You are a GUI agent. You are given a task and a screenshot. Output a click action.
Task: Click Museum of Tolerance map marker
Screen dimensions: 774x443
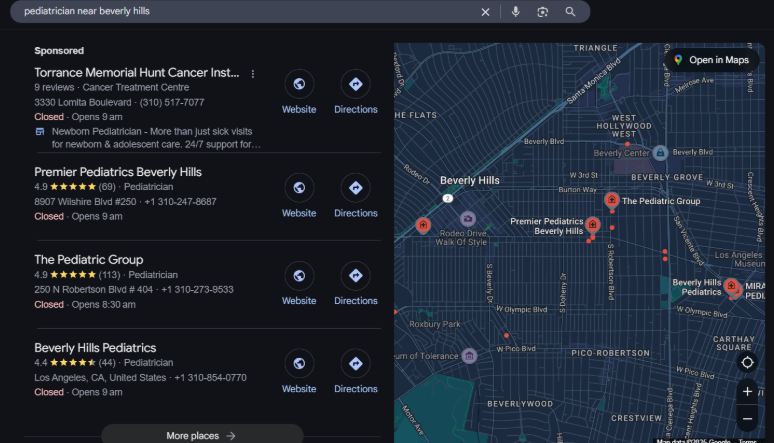coord(469,356)
